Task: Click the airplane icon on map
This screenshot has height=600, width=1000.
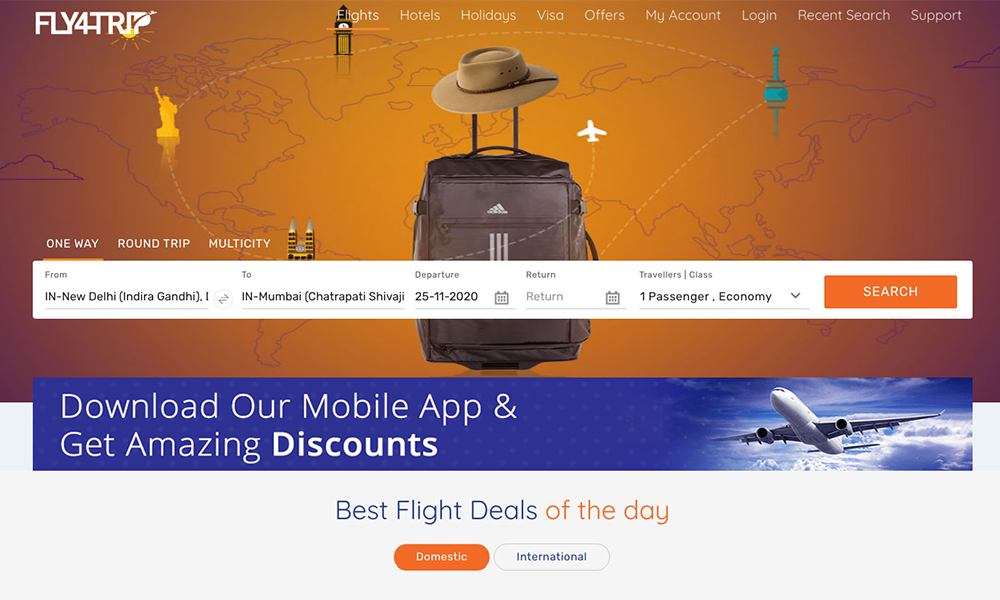Action: 592,131
